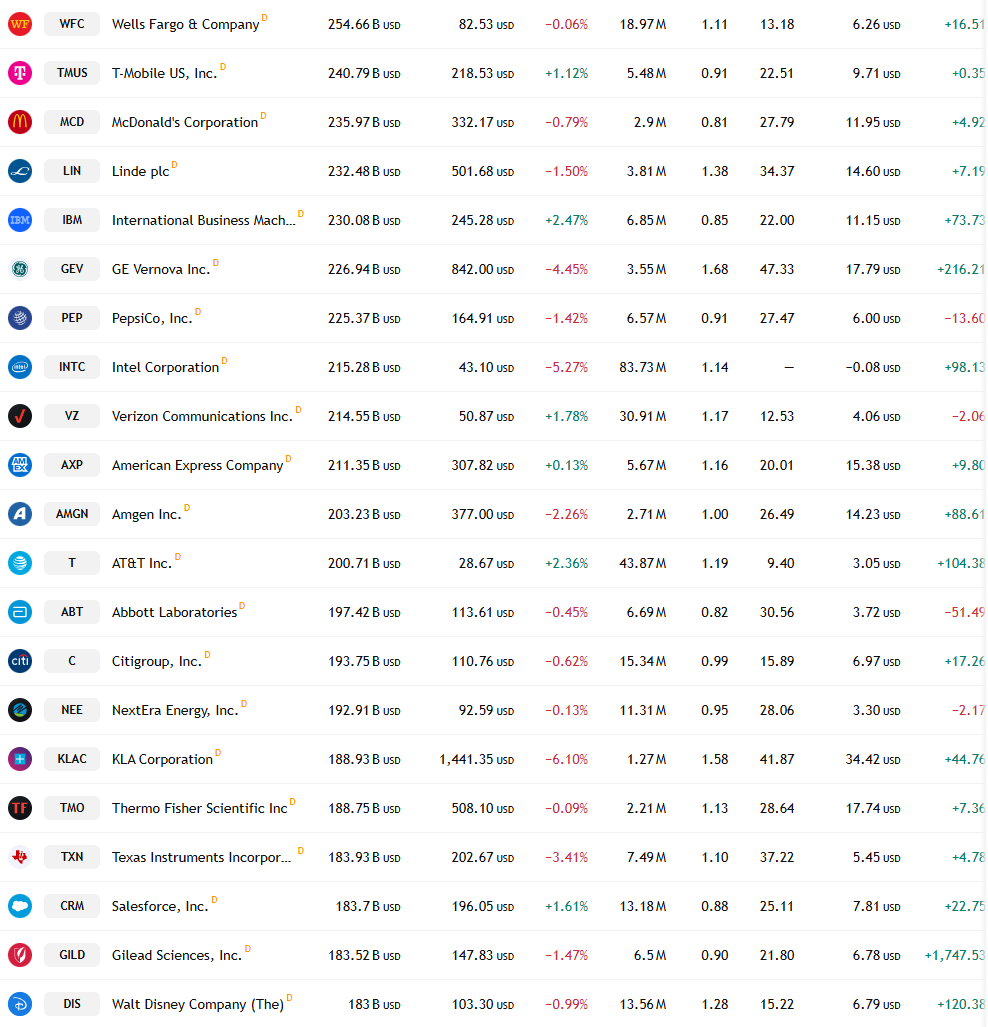Open T-Mobile US, Inc. link
Screen dimensions: 988x1027
coord(164,73)
